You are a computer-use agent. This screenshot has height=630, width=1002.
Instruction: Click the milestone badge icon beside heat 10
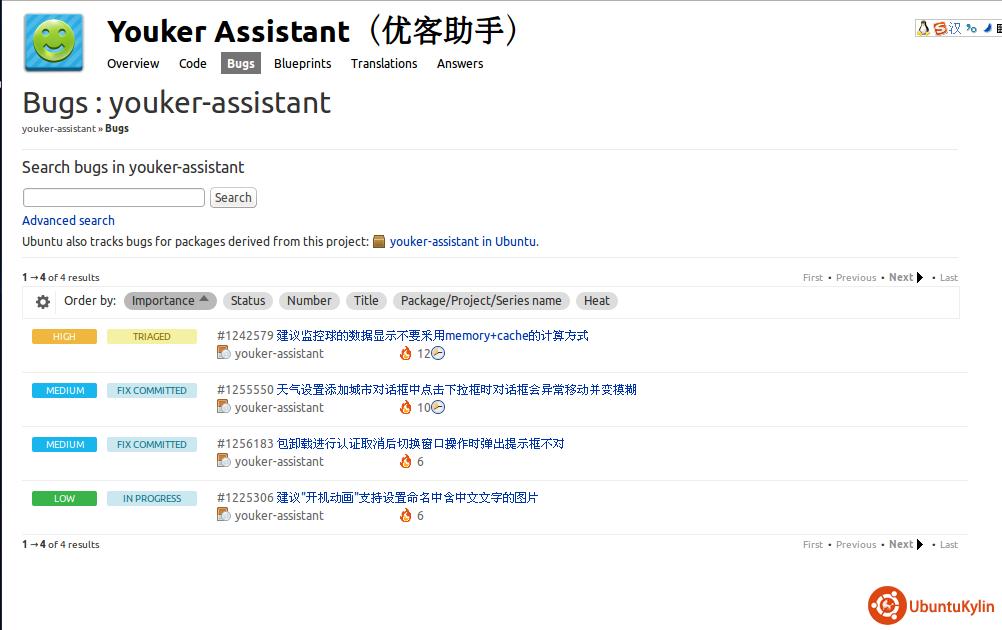tap(438, 407)
